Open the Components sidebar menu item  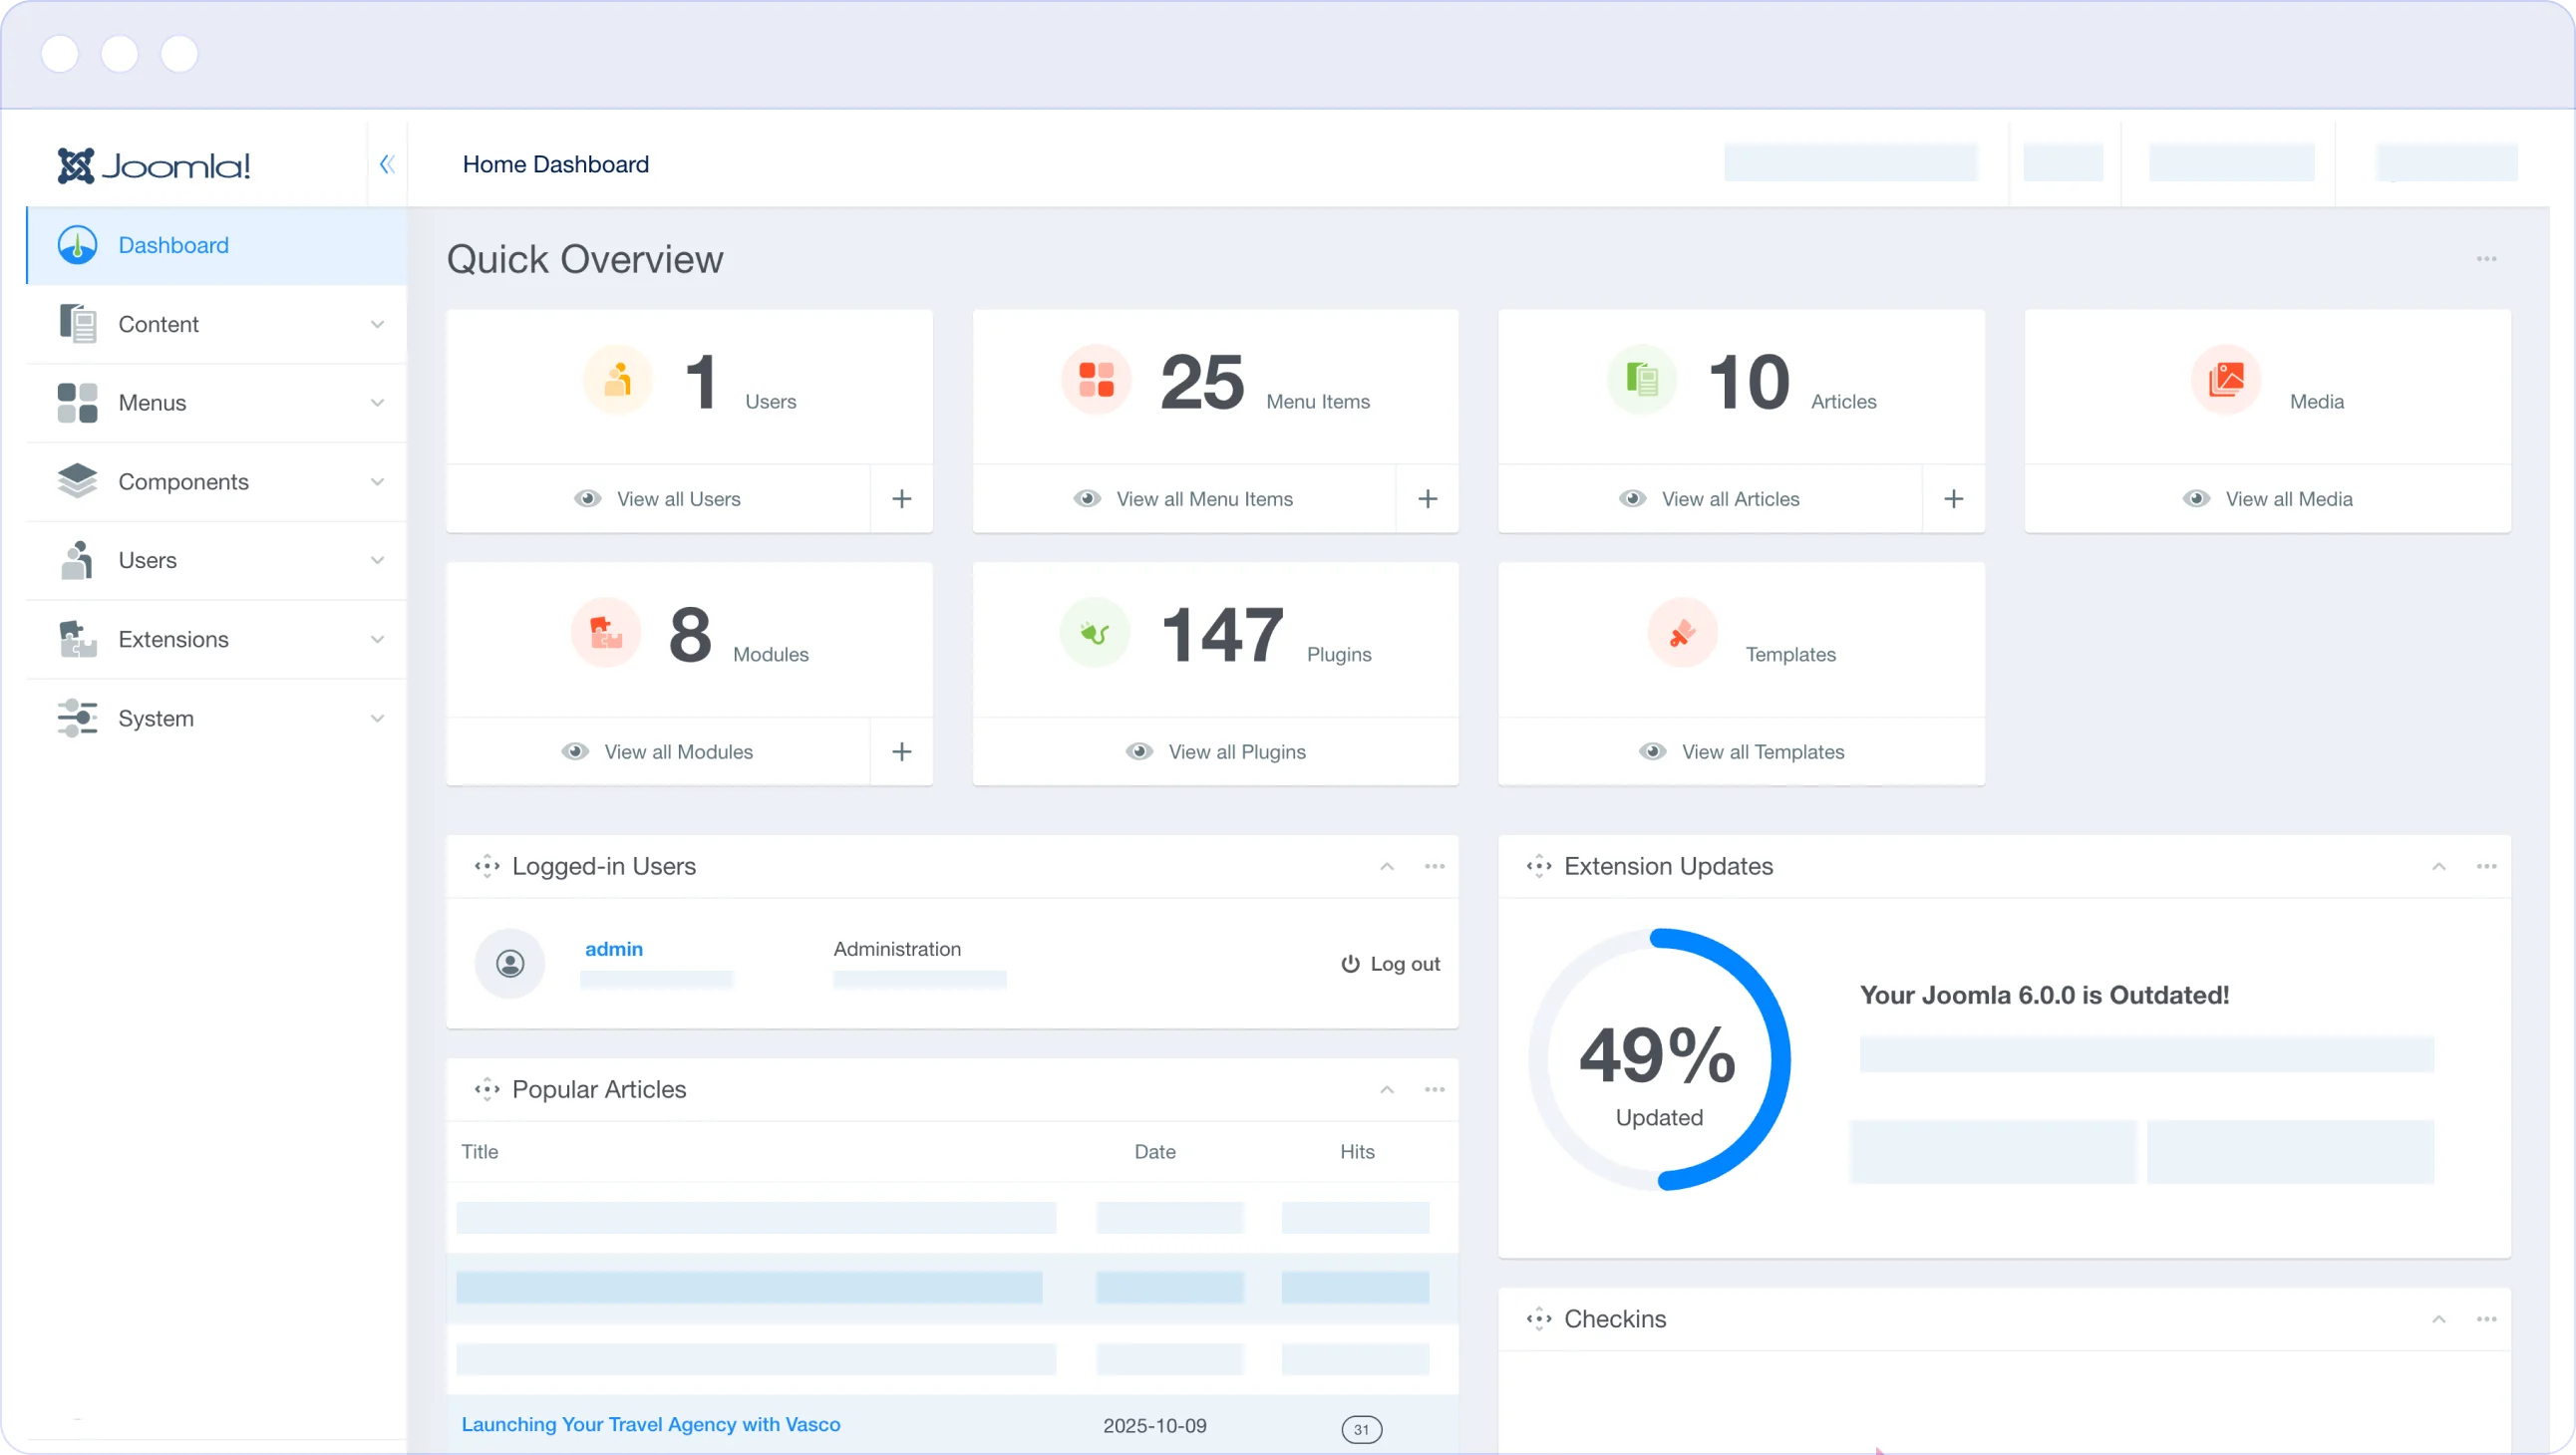[x=183, y=482]
